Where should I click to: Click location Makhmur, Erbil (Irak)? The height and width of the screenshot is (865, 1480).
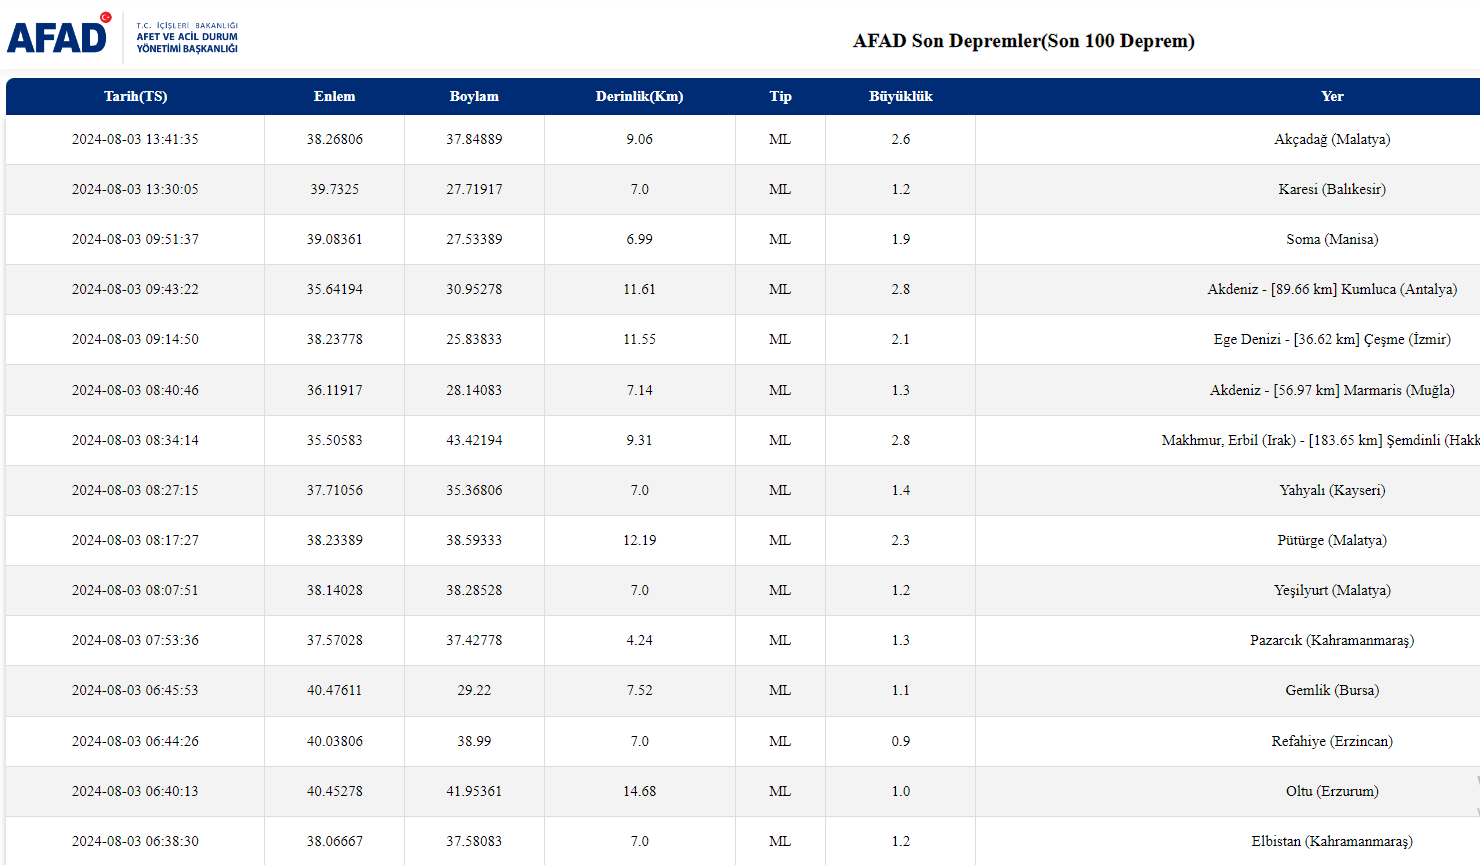(x=1320, y=440)
